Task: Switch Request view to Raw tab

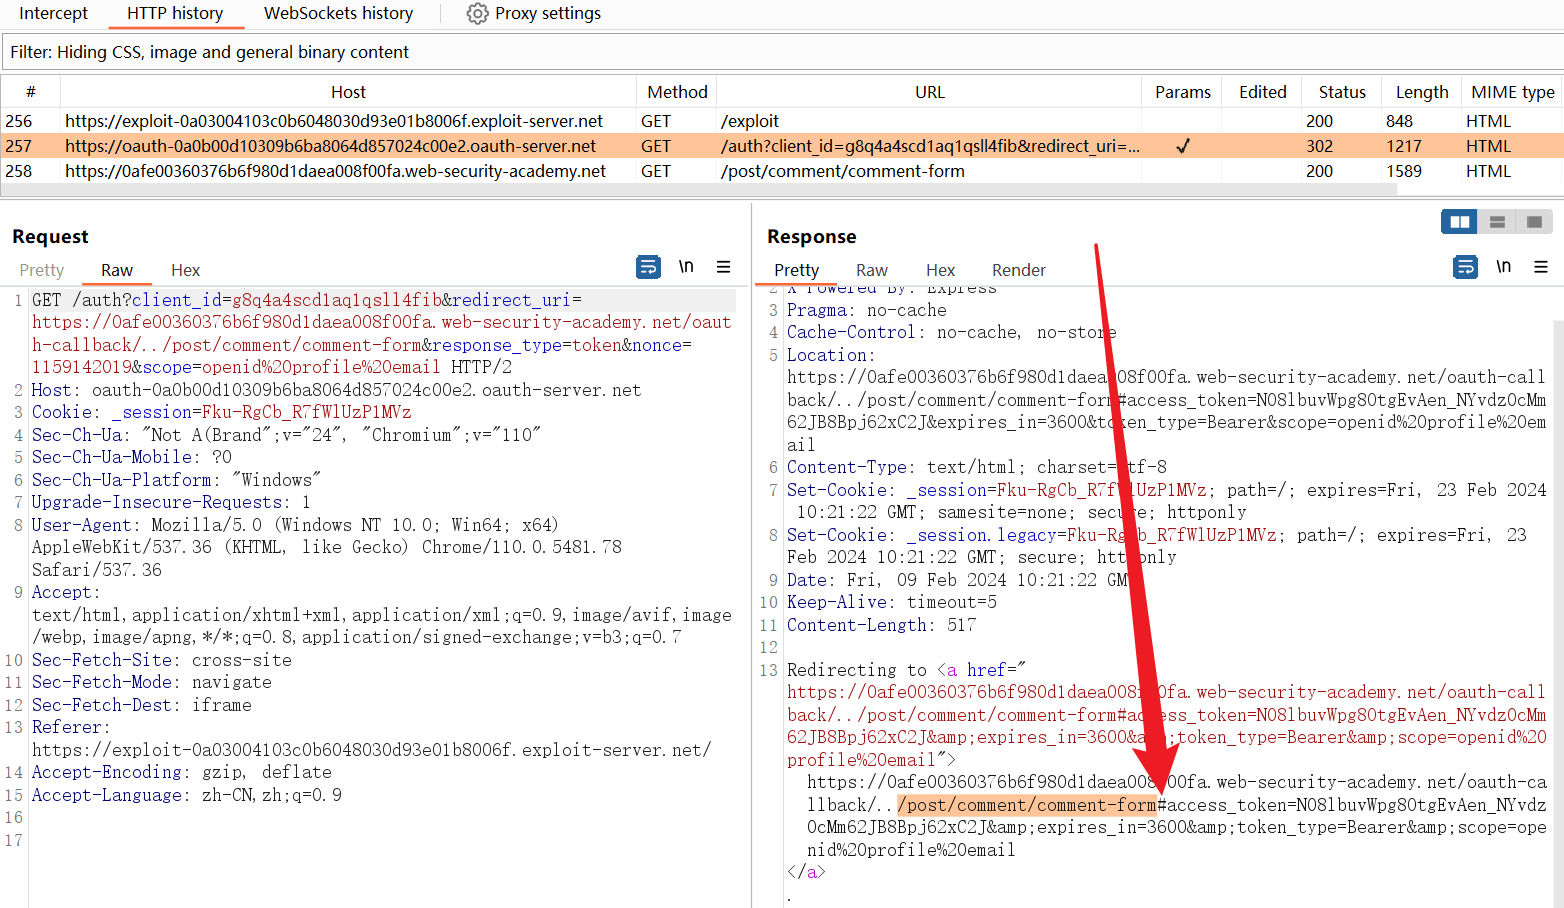Action: (x=117, y=270)
